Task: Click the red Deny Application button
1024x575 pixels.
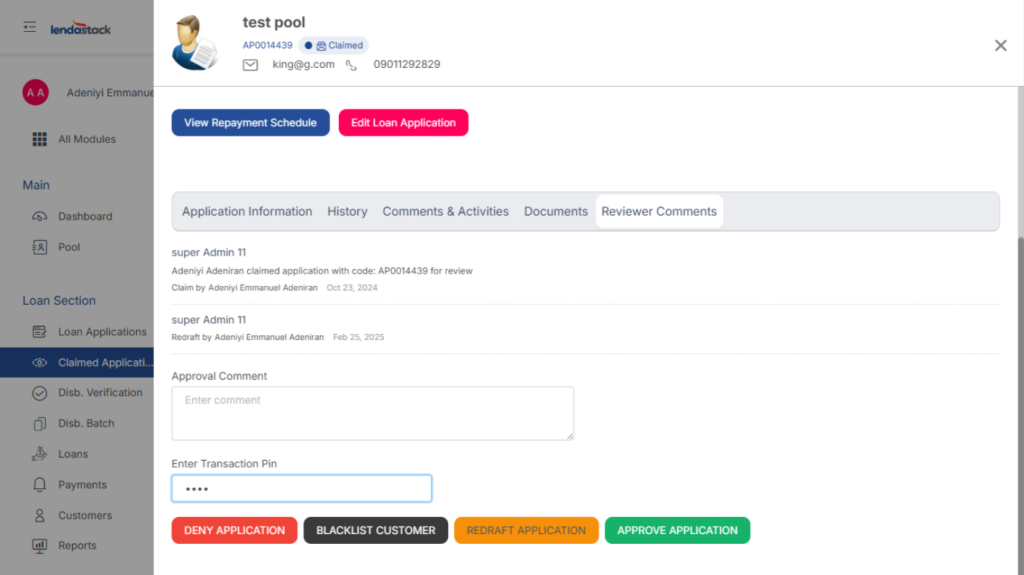Action: (x=234, y=530)
